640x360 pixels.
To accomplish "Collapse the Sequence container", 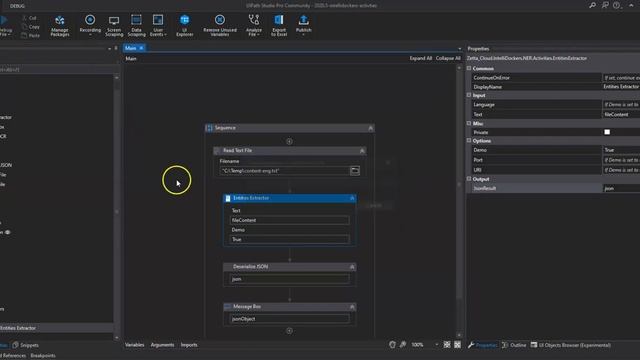I will point(371,128).
